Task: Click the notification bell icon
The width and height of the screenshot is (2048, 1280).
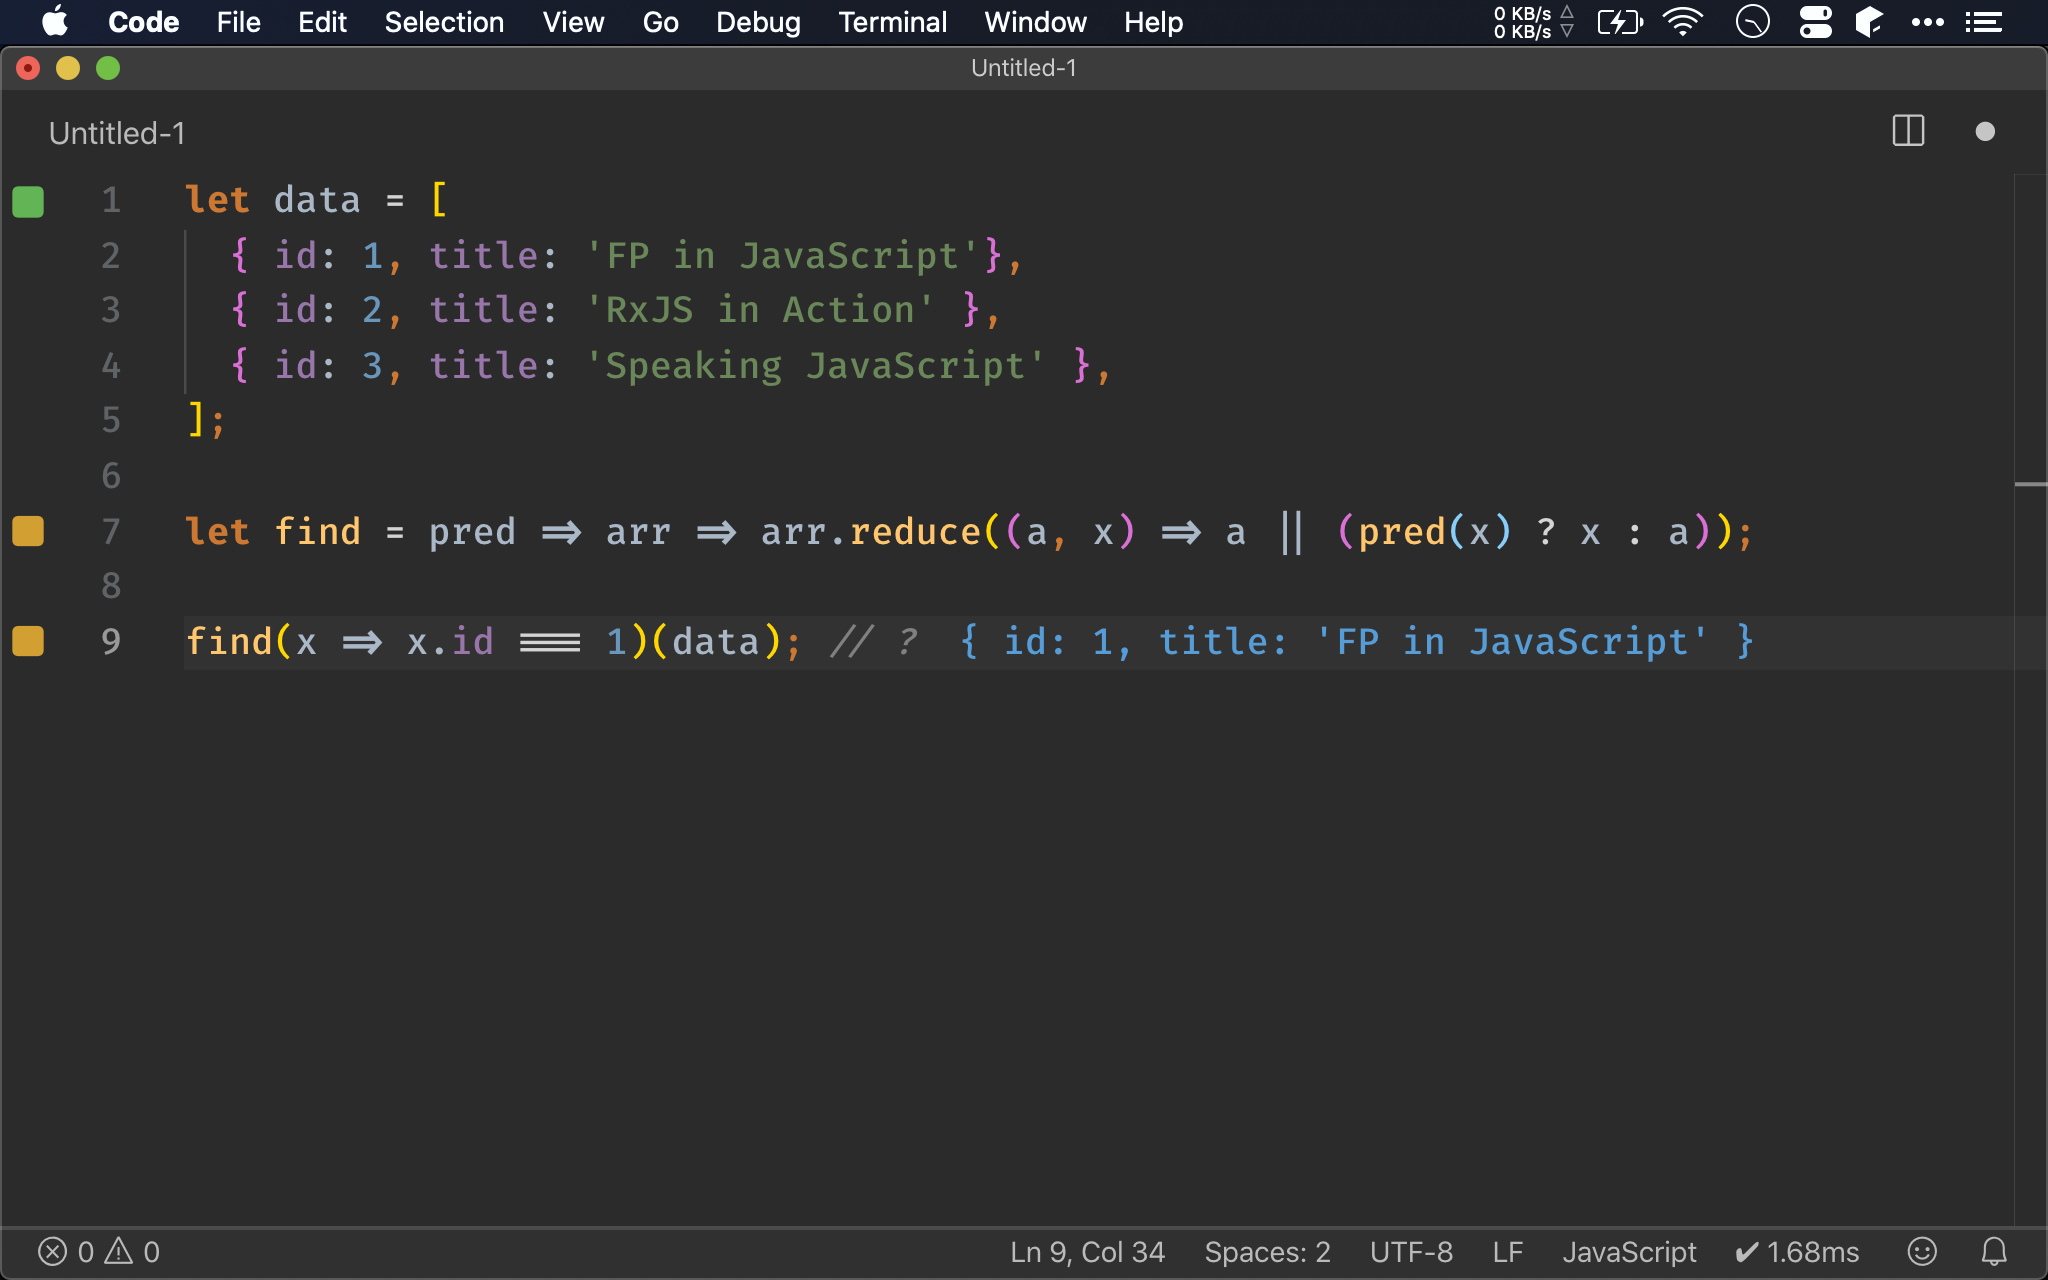Action: pos(1992,1251)
